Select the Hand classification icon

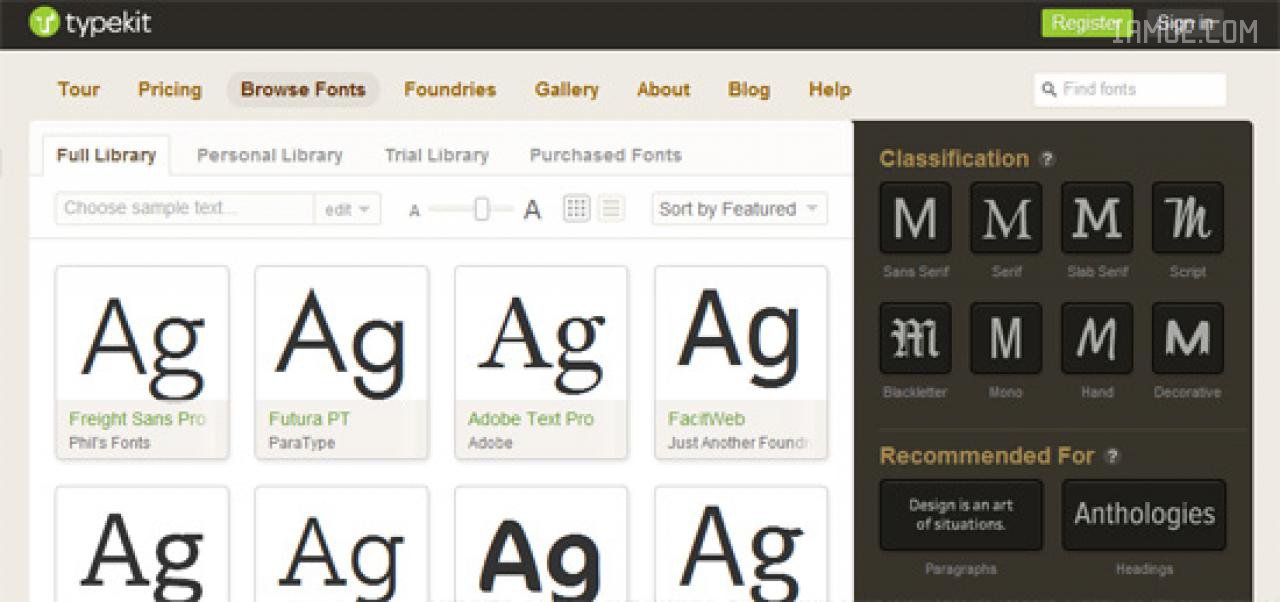pos(1097,339)
